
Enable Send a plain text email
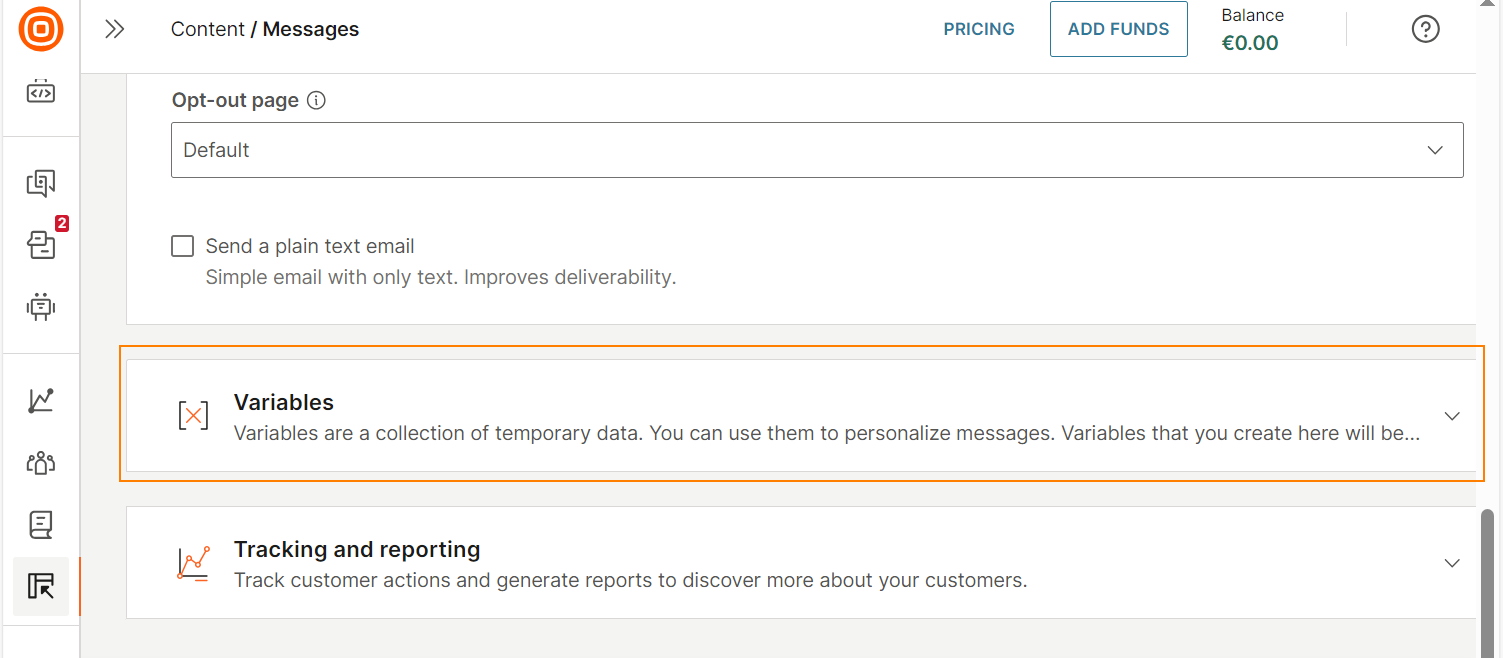pos(182,245)
